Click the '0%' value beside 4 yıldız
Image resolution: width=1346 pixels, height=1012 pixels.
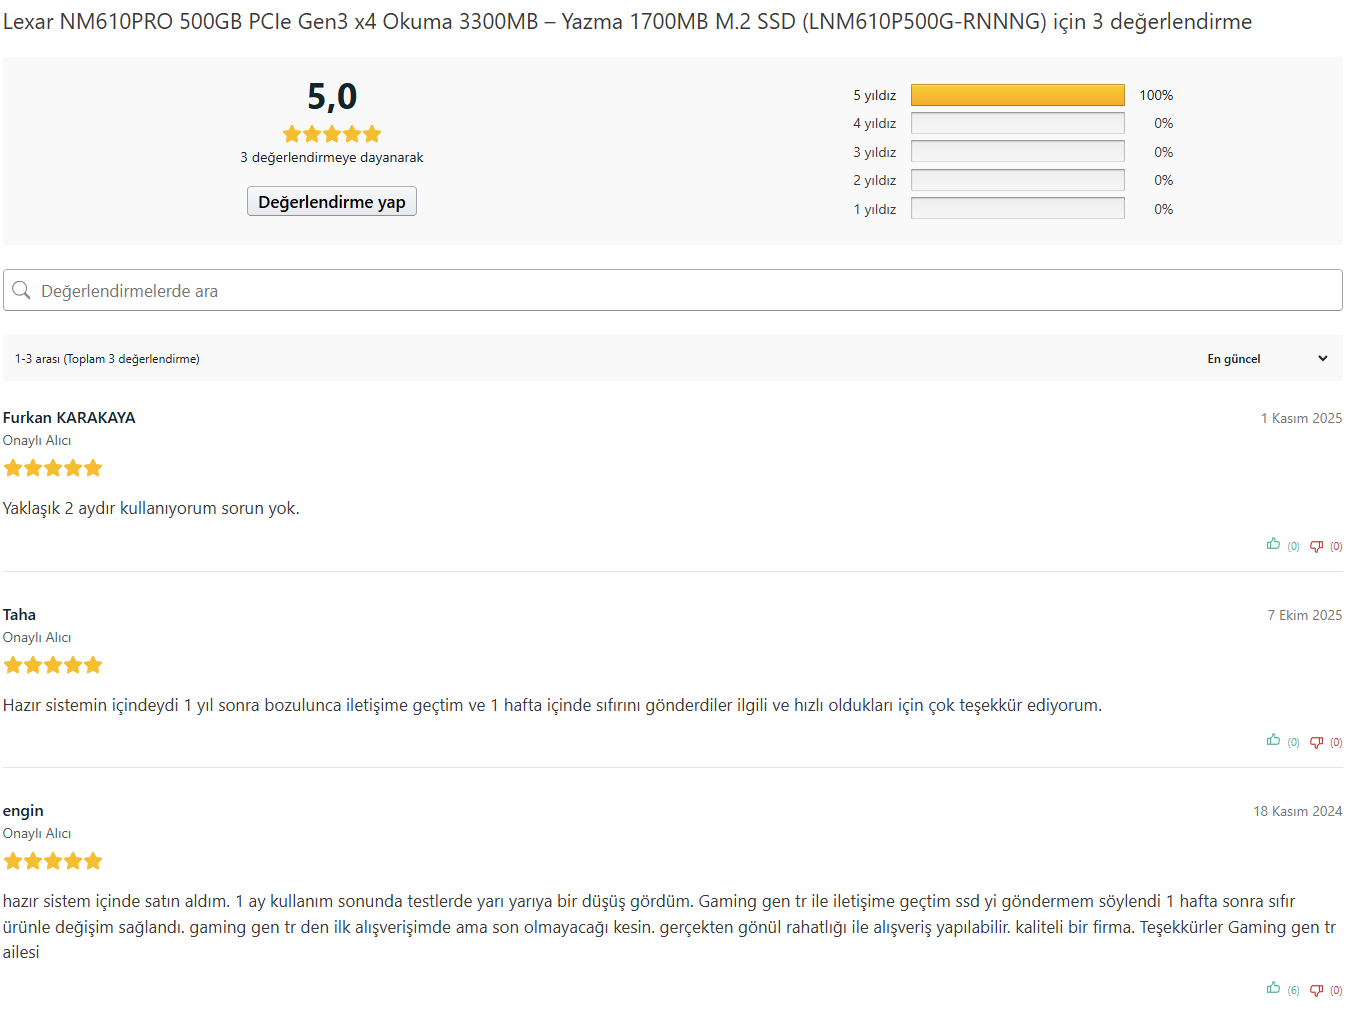coord(1164,123)
